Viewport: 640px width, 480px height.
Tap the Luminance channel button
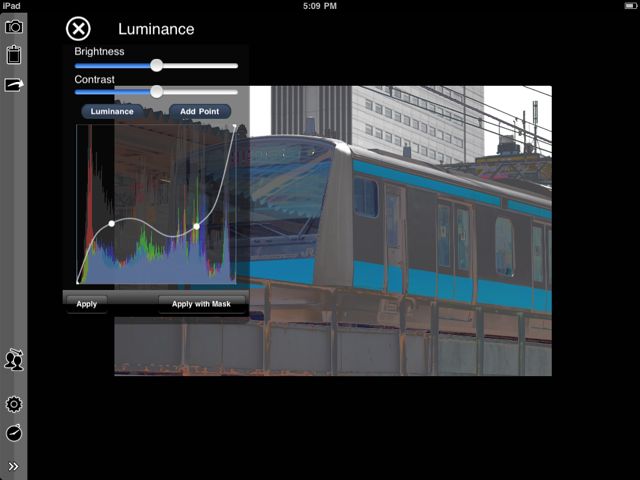pyautogui.click(x=112, y=111)
